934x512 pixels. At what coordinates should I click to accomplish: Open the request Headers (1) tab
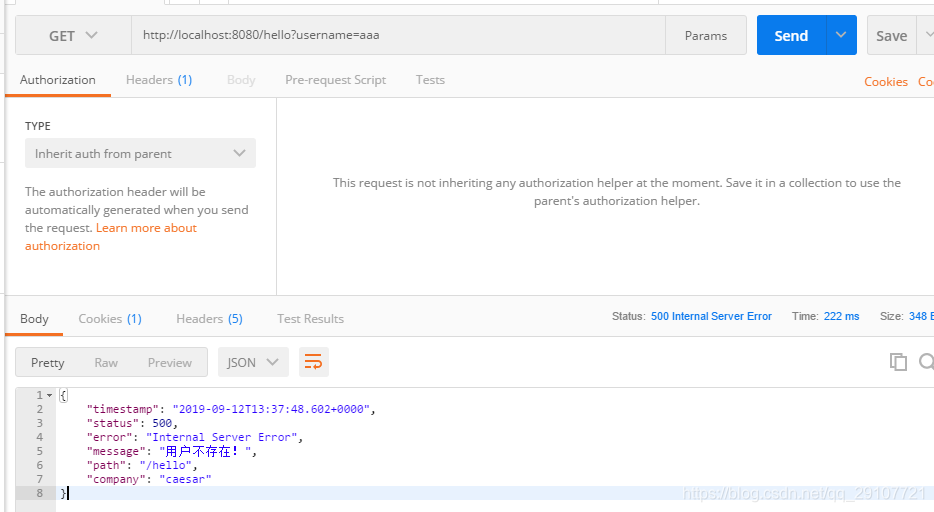pos(159,80)
